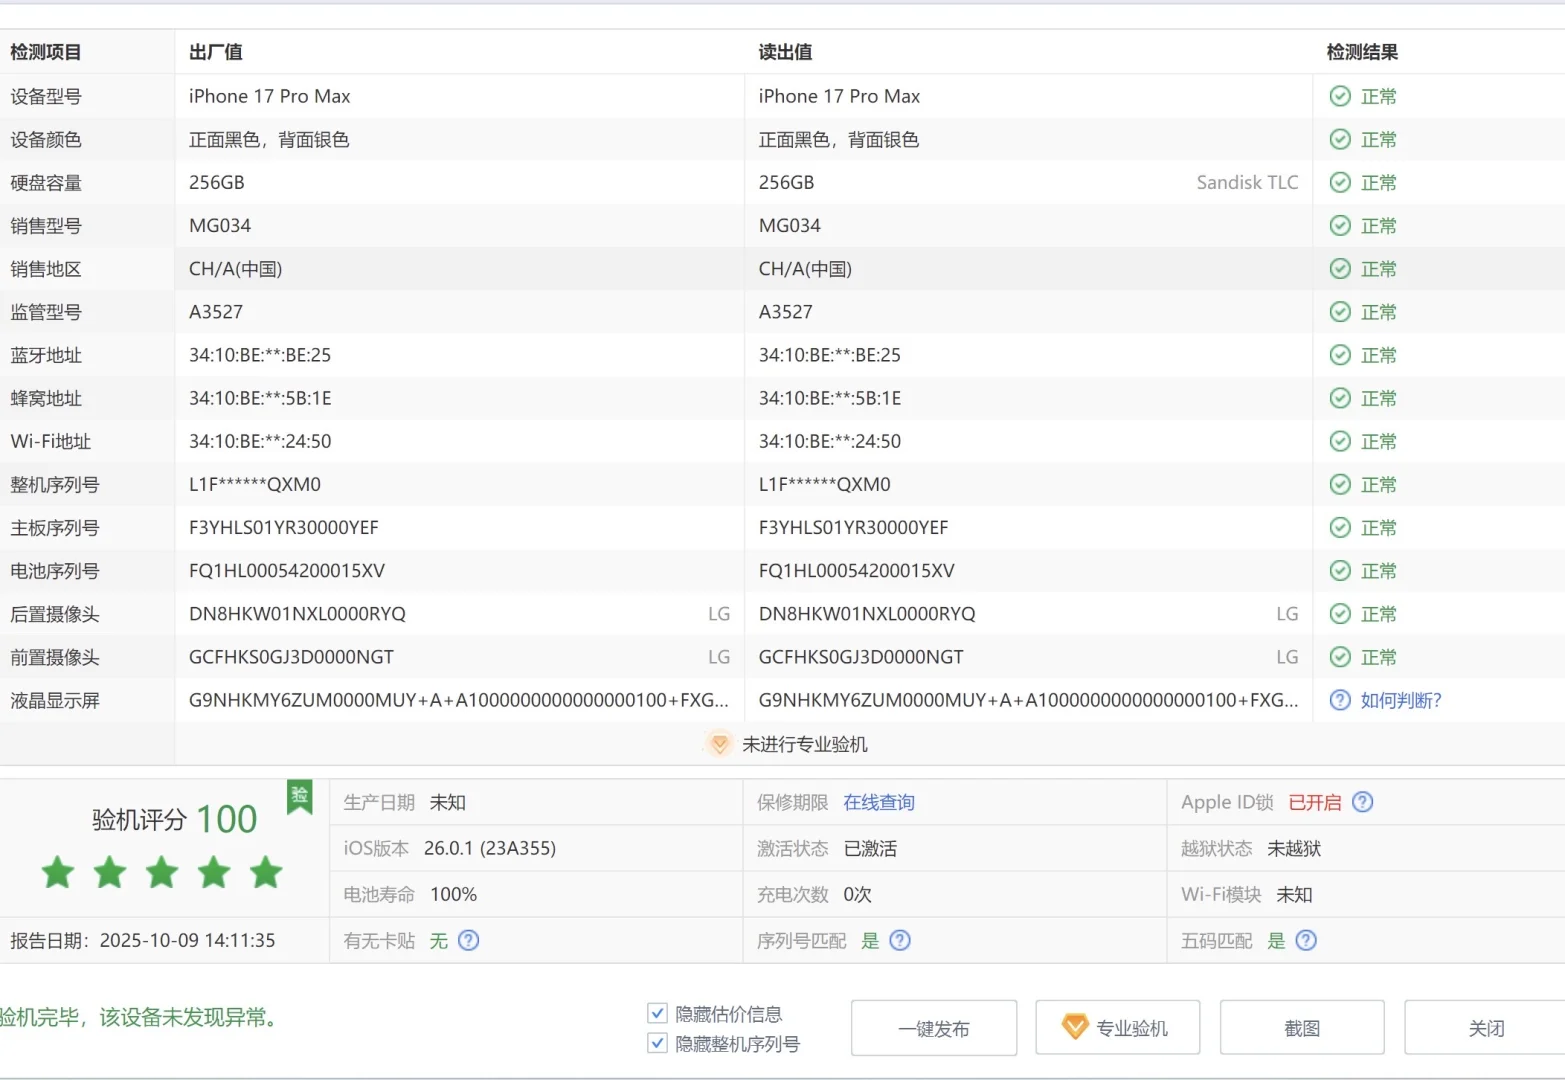
Task: Click the green check icon for 硬盘容量
Action: coord(1340,182)
